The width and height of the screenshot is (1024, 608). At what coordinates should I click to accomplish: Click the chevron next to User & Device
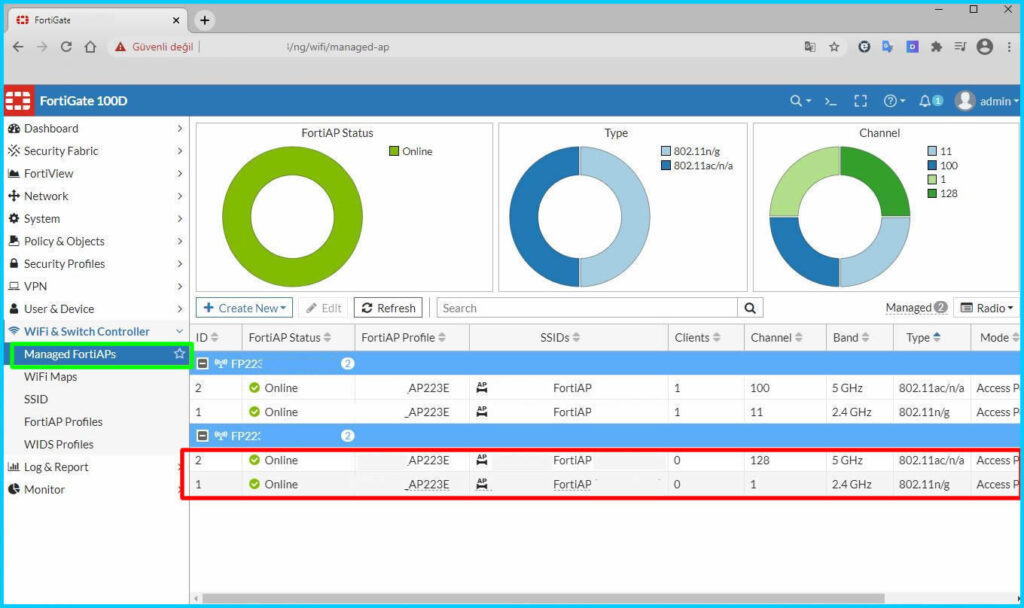(180, 309)
